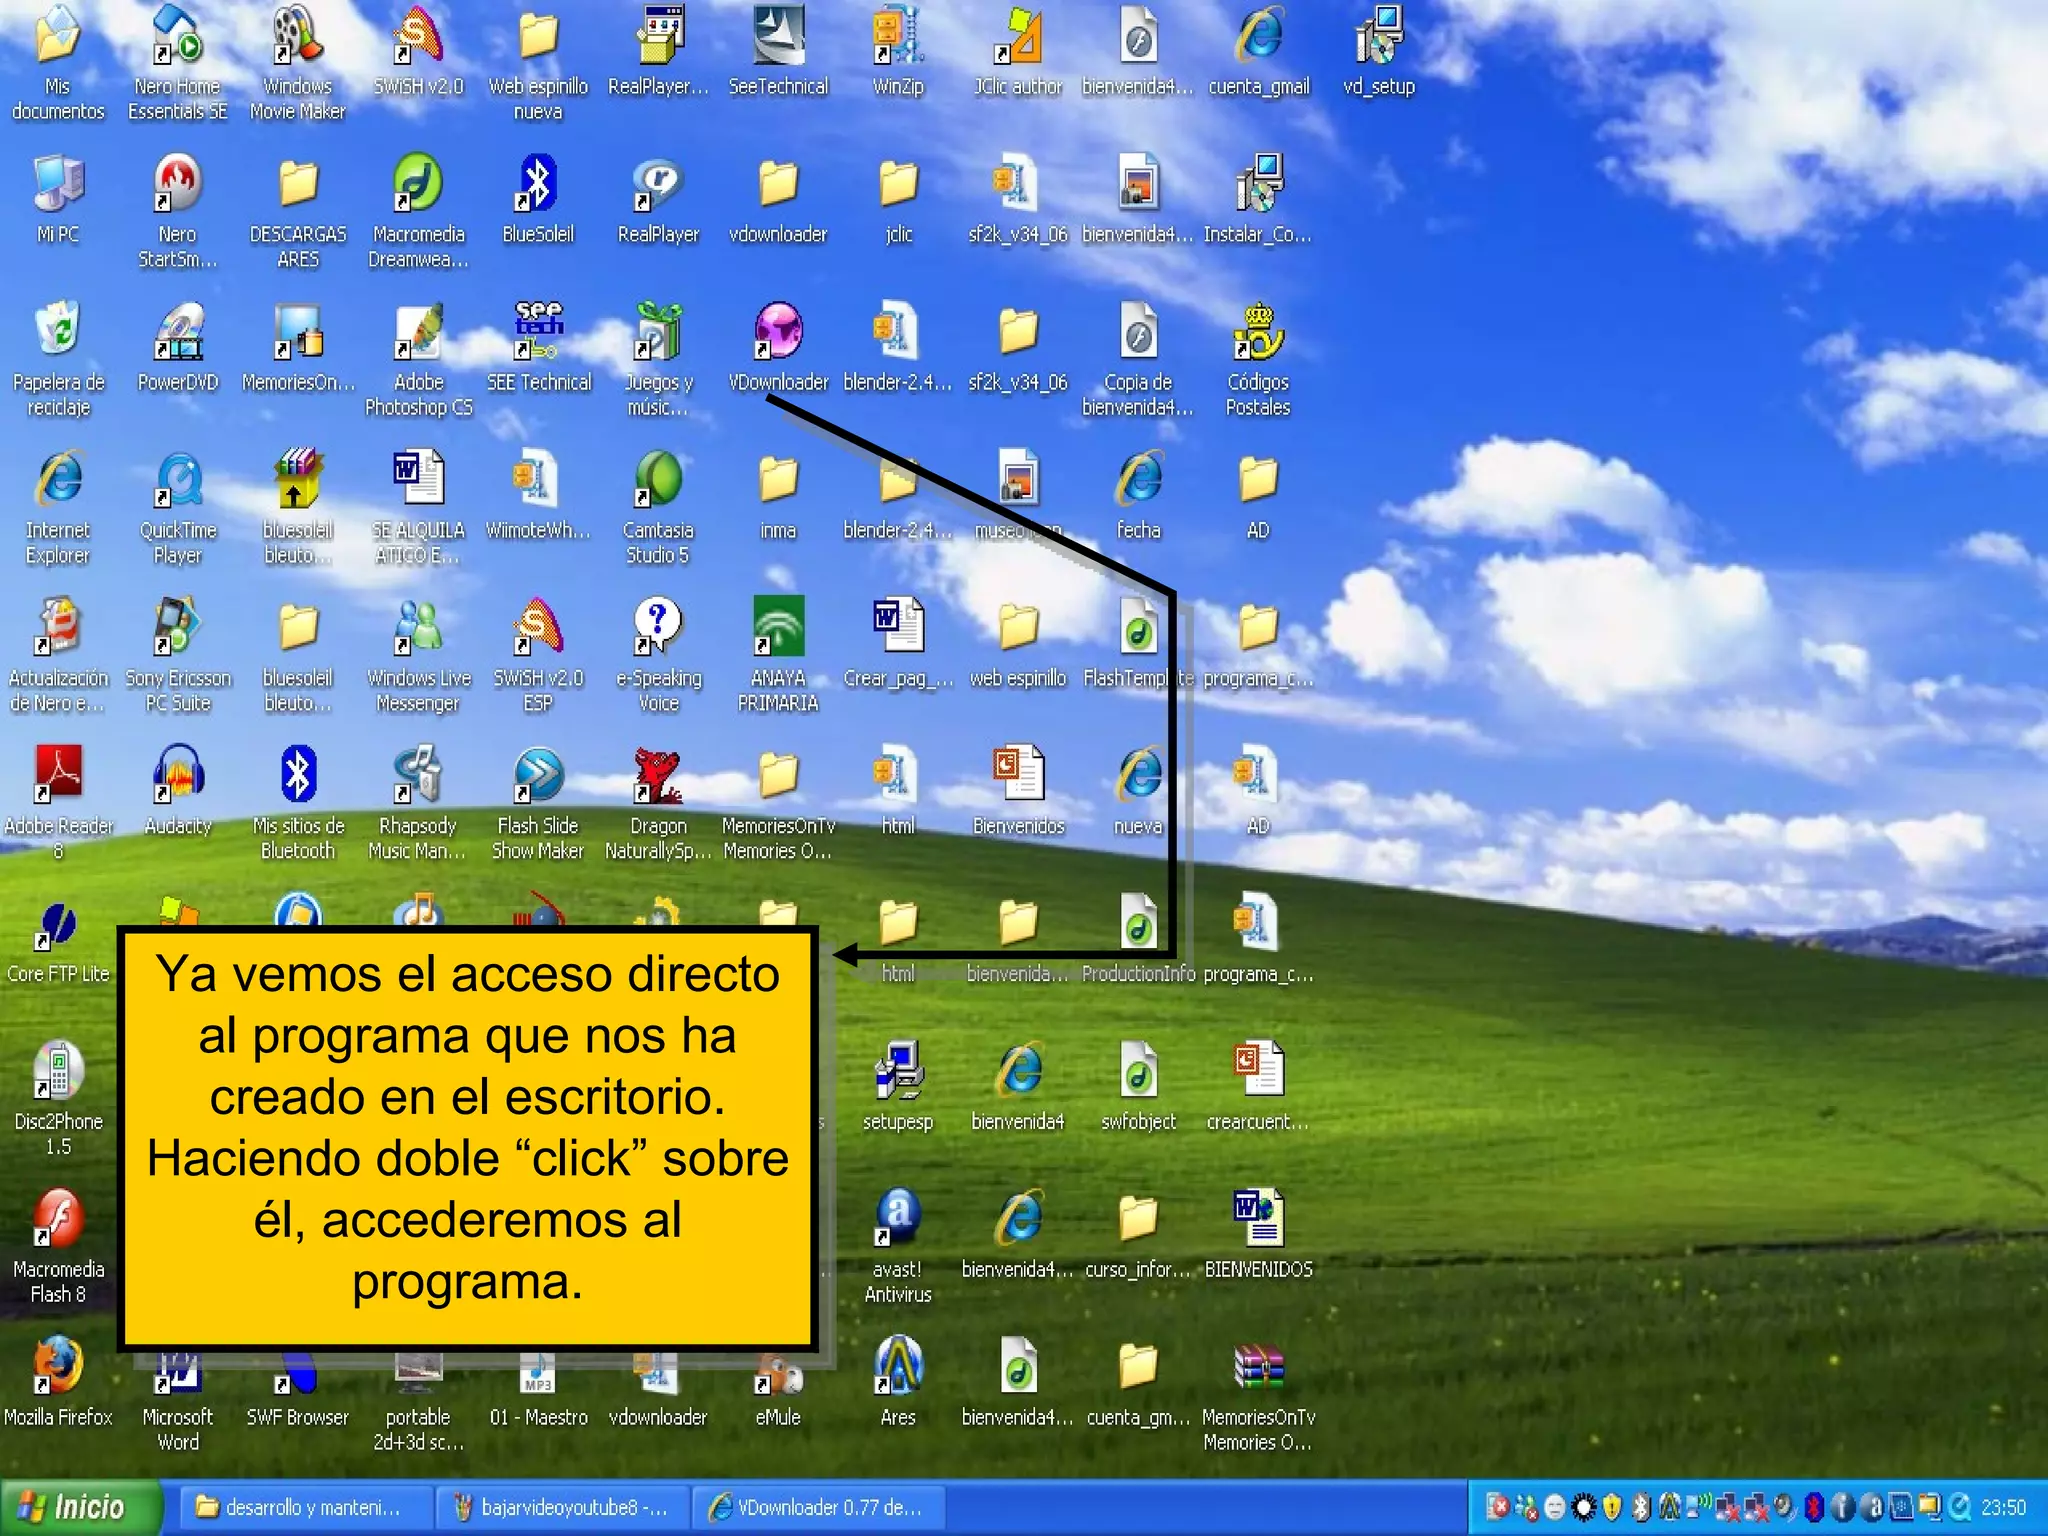Select the BlueSoleil Bluetooth icon
2048x1536 pixels.
[538, 185]
